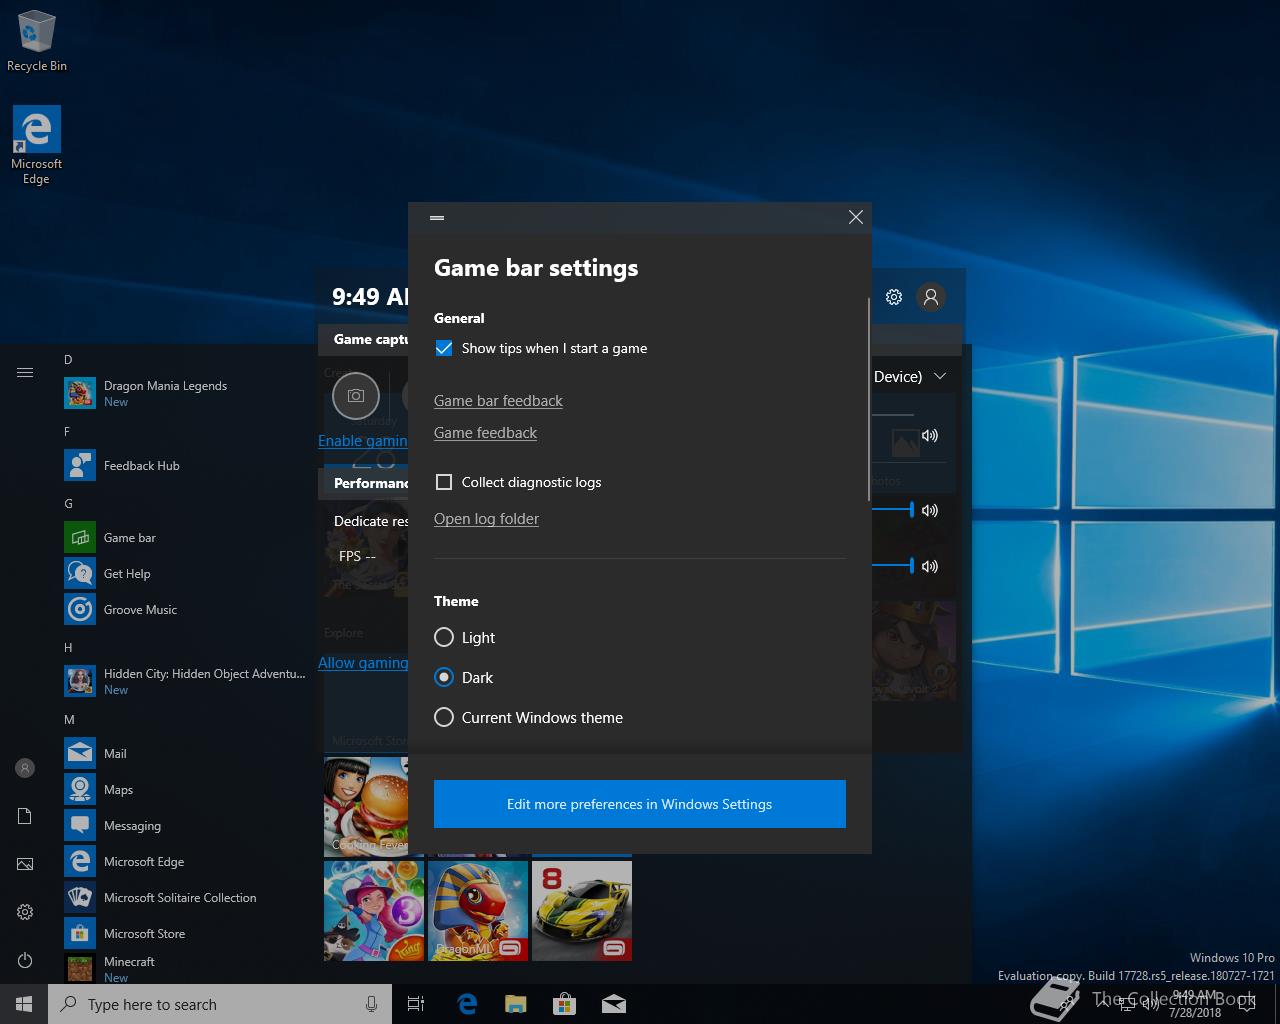The image size is (1280, 1024).
Task: Open Settings gear in Start sidebar
Action: coord(25,912)
